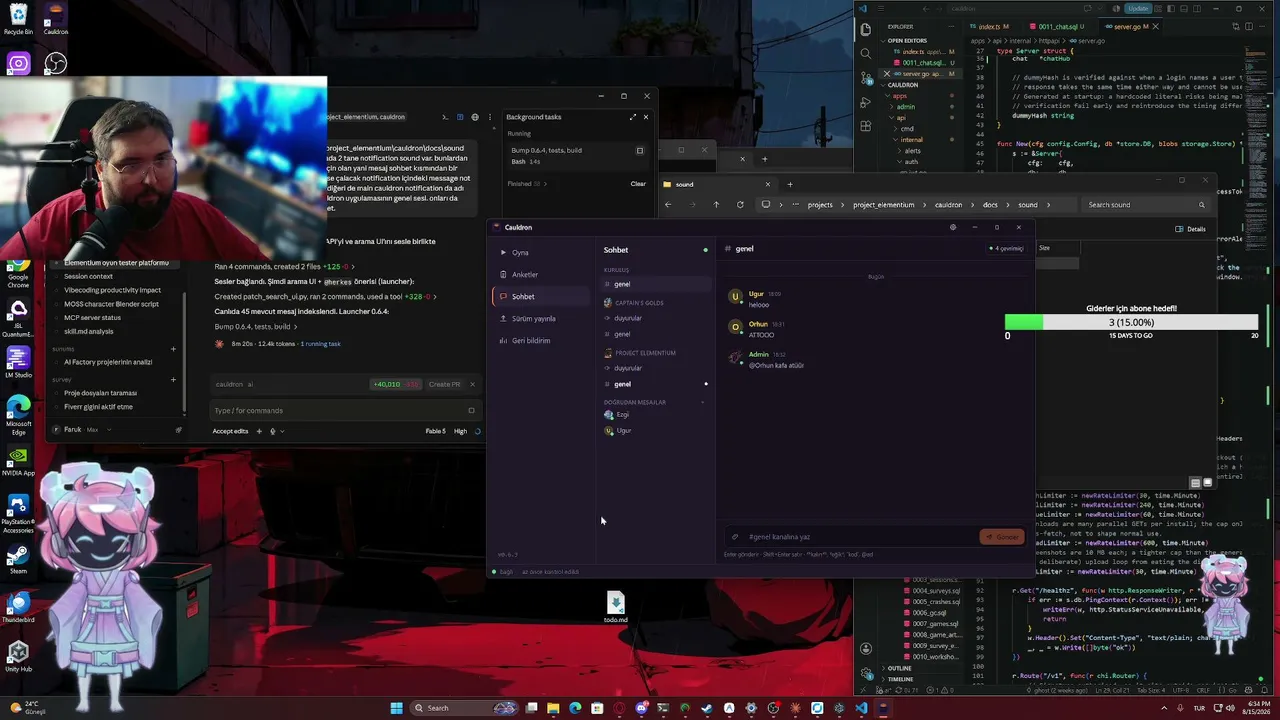Click the globe icon in agent header
The height and width of the screenshot is (720, 1280).
[x=475, y=117]
